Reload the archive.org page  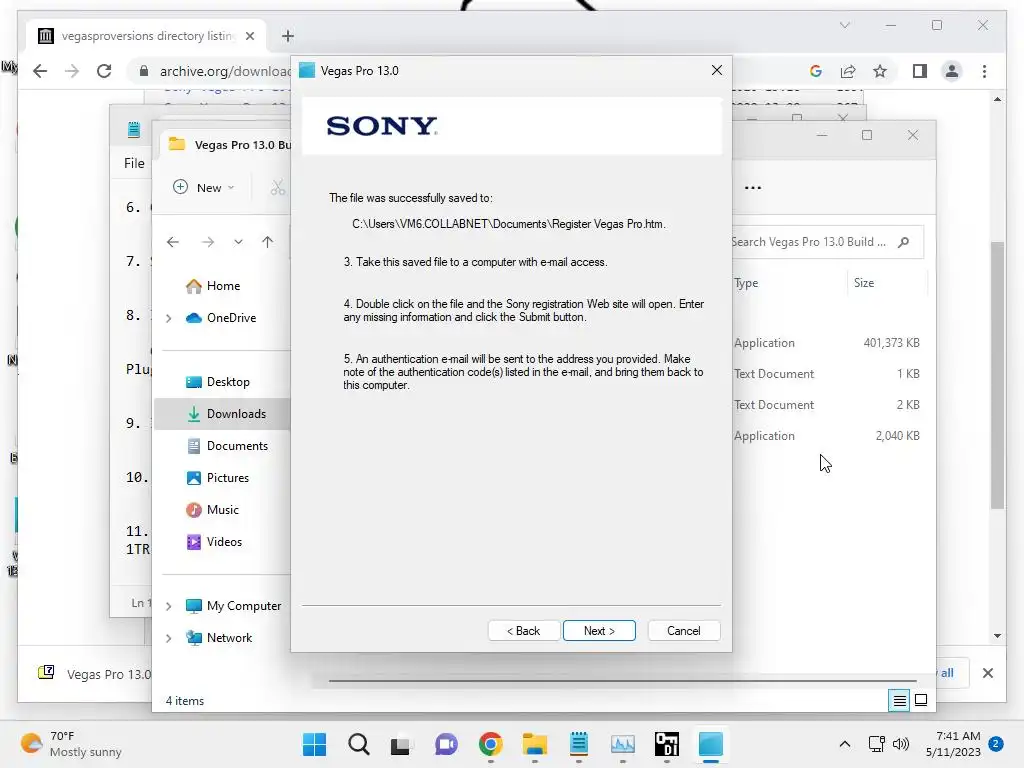pyautogui.click(x=104, y=71)
